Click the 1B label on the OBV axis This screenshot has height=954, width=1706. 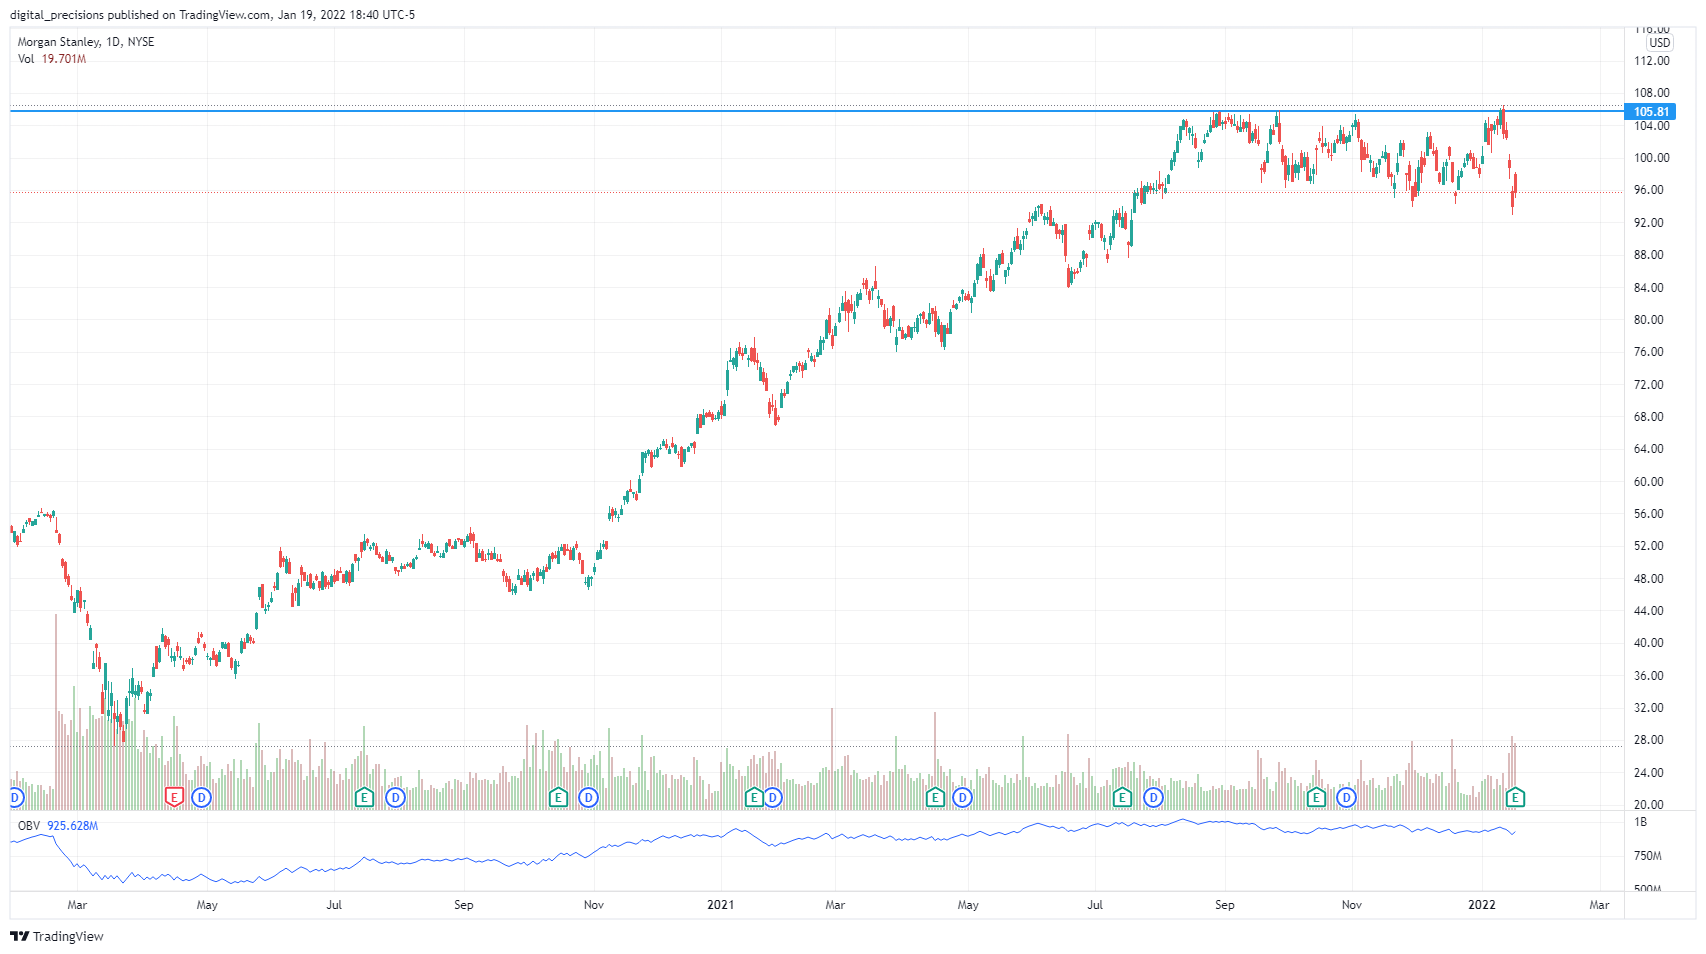[x=1640, y=822]
